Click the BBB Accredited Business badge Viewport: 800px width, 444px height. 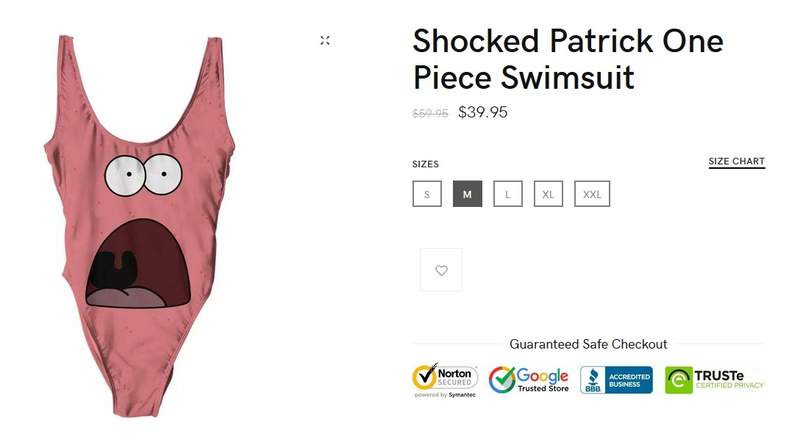click(616, 380)
